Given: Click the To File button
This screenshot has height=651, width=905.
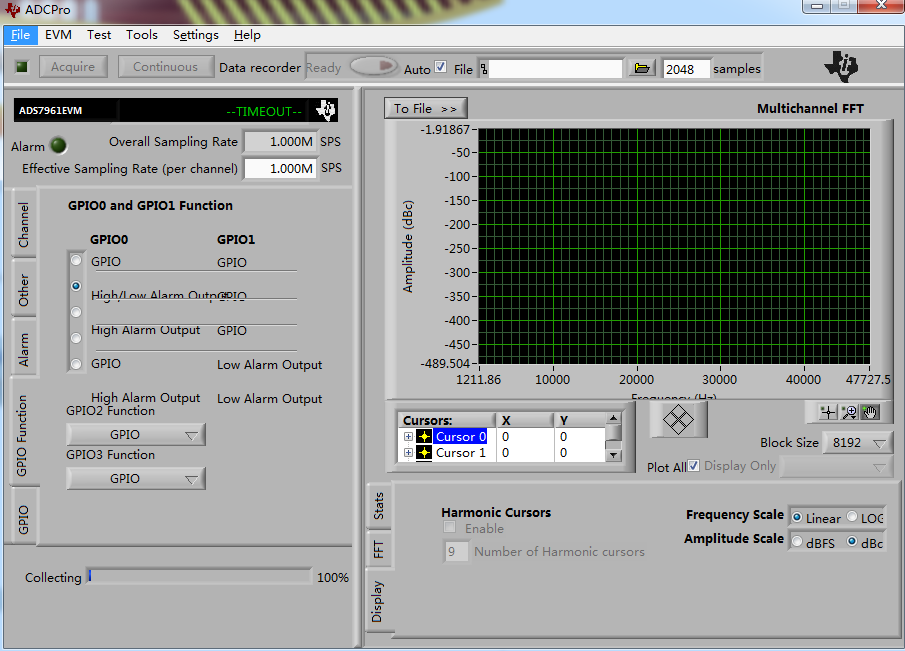Looking at the screenshot, I should [x=425, y=108].
